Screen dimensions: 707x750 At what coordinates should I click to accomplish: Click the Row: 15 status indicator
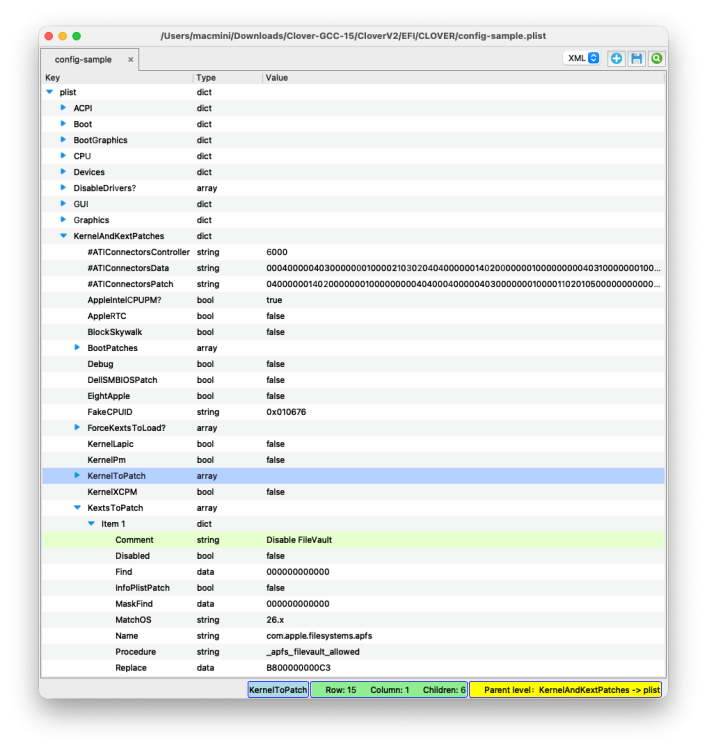[x=341, y=690]
